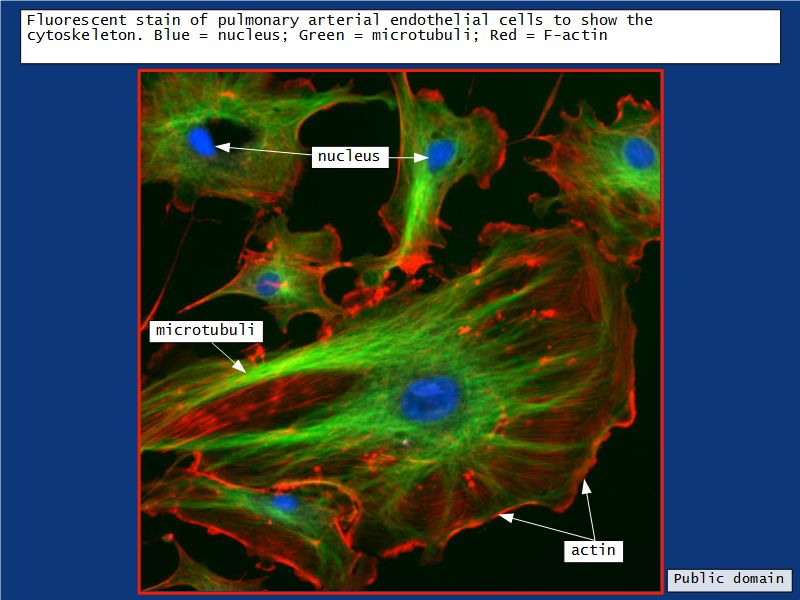This screenshot has width=800, height=600.
Task: Select the "actin" label box
Action: pyautogui.click(x=593, y=550)
